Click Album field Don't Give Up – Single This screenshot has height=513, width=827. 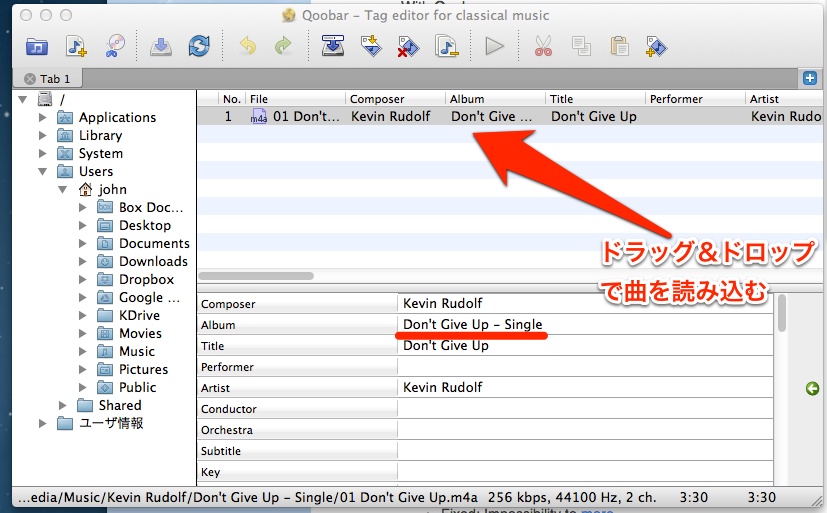click(585, 324)
